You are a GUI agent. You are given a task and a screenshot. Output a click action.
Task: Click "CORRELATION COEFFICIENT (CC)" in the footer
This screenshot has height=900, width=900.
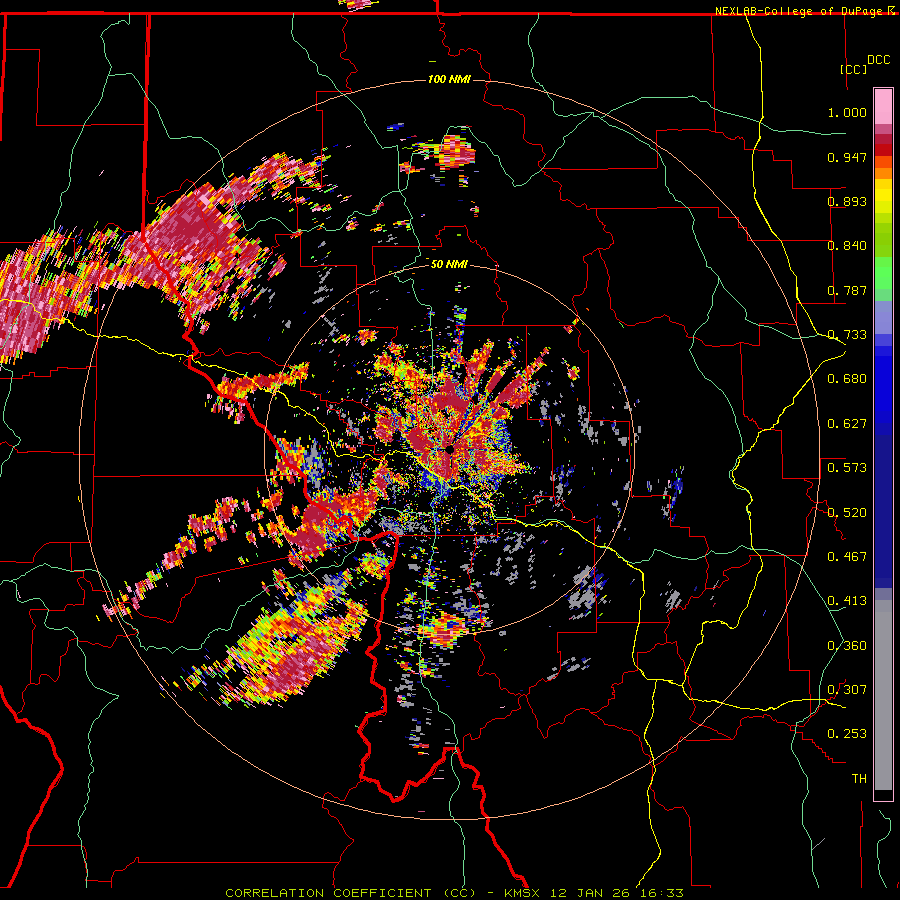[350, 893]
